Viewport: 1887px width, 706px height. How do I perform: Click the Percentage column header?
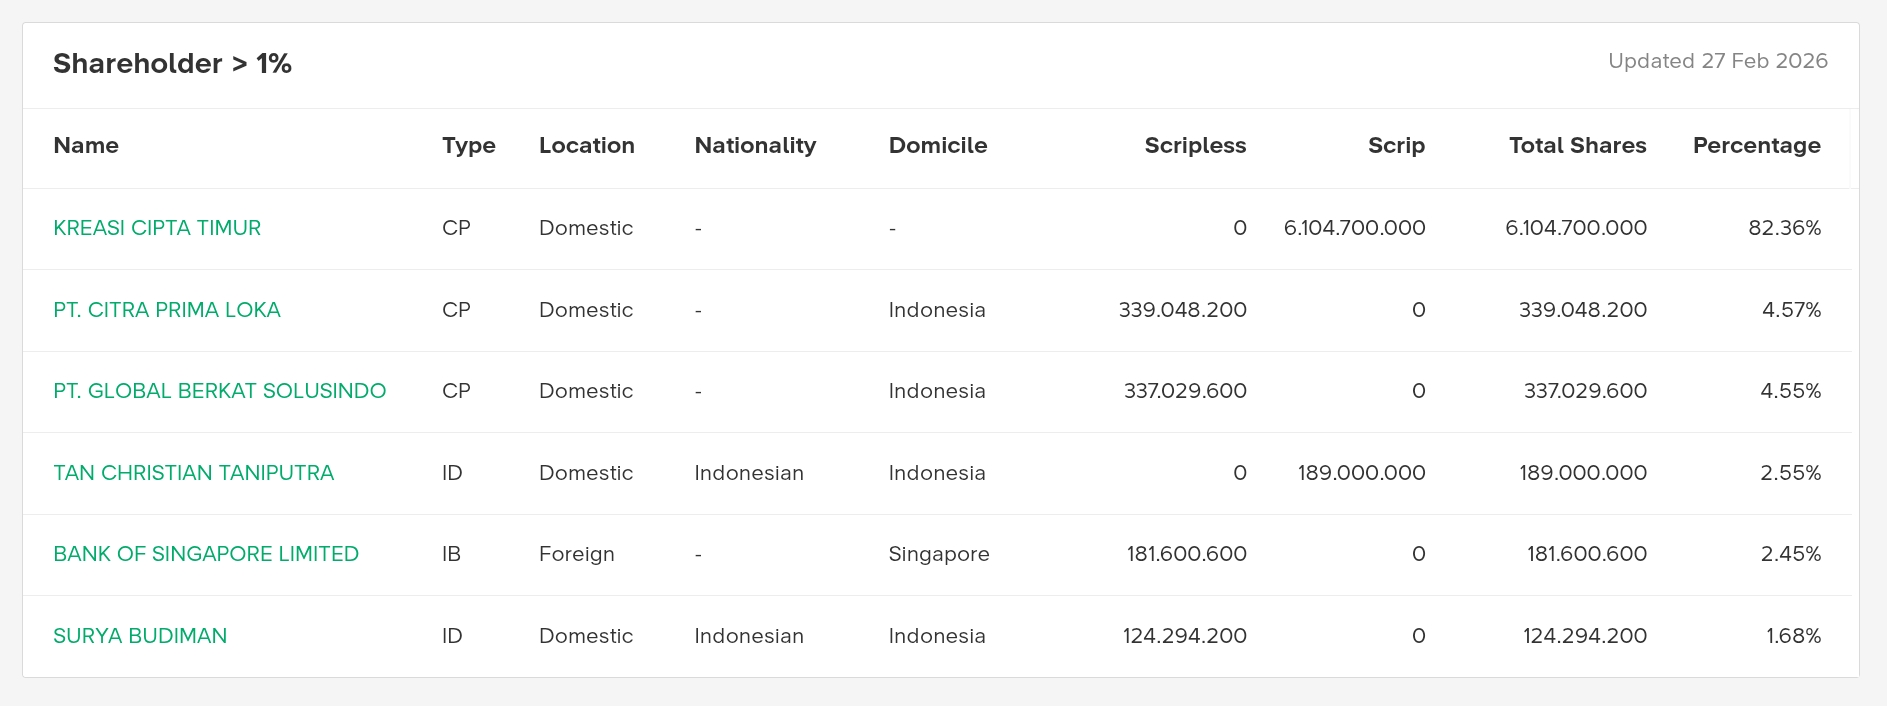coord(1757,146)
